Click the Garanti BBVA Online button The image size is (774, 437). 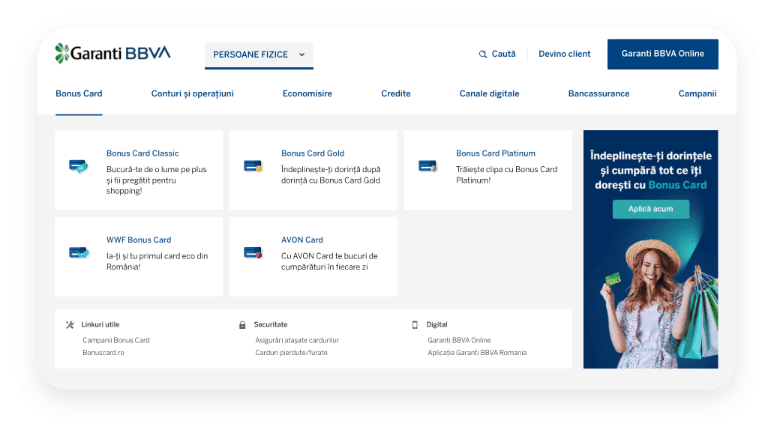click(662, 54)
